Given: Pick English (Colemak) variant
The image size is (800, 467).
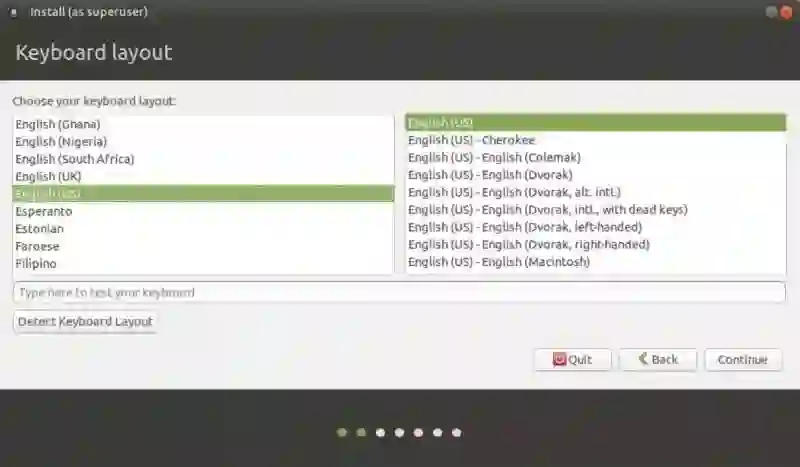Looking at the screenshot, I should coord(596,158).
